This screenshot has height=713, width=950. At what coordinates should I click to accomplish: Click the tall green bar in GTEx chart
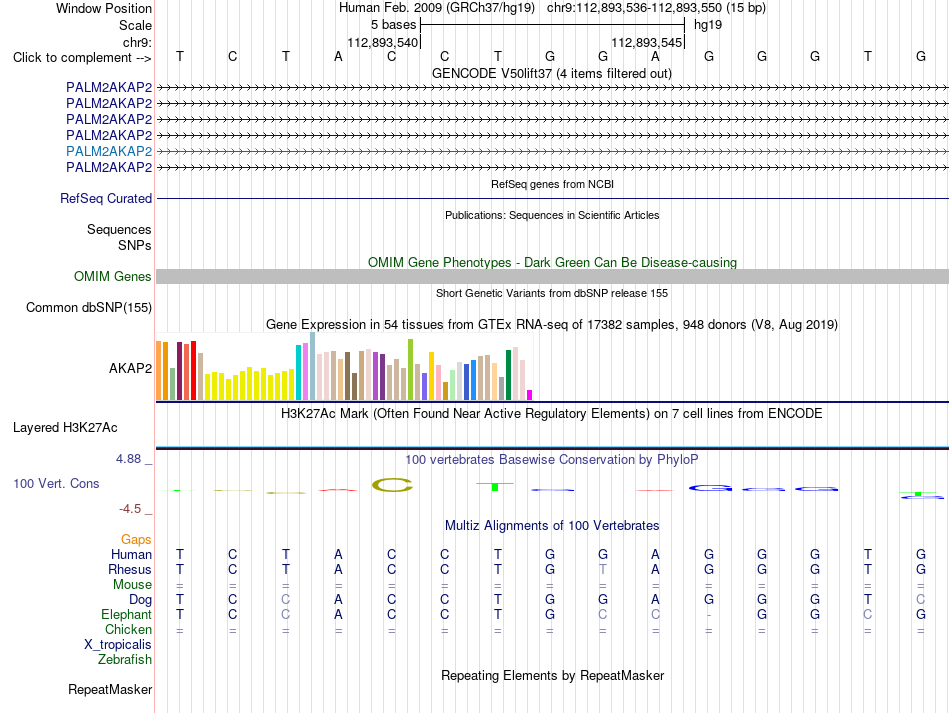tap(410, 370)
